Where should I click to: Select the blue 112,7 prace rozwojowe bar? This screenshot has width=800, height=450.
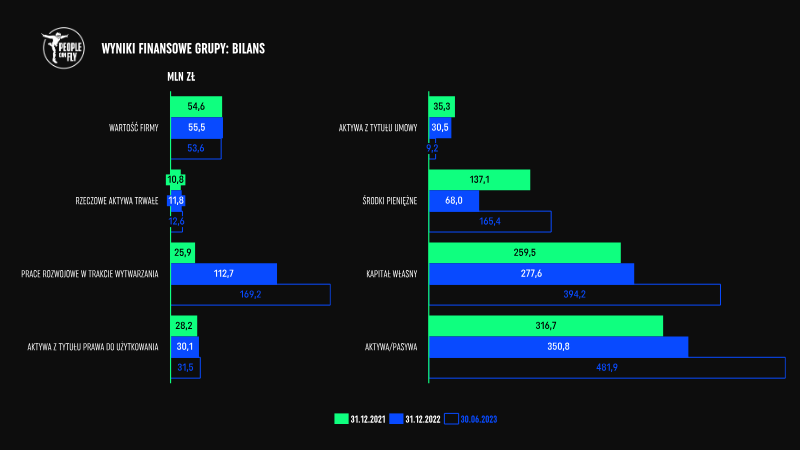(x=224, y=273)
